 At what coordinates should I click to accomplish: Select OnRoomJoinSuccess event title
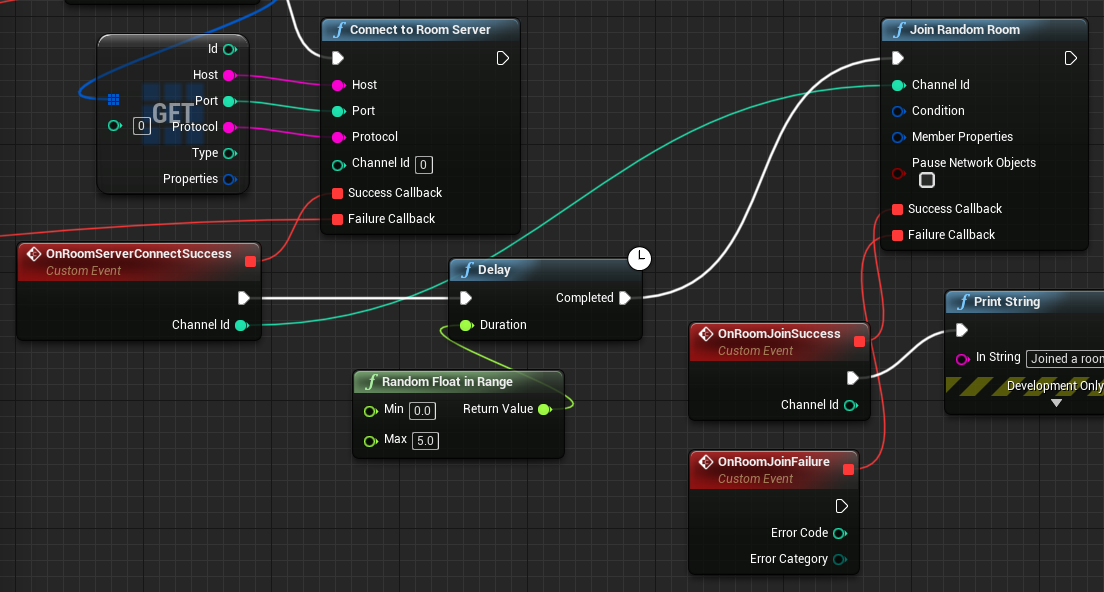(x=779, y=334)
